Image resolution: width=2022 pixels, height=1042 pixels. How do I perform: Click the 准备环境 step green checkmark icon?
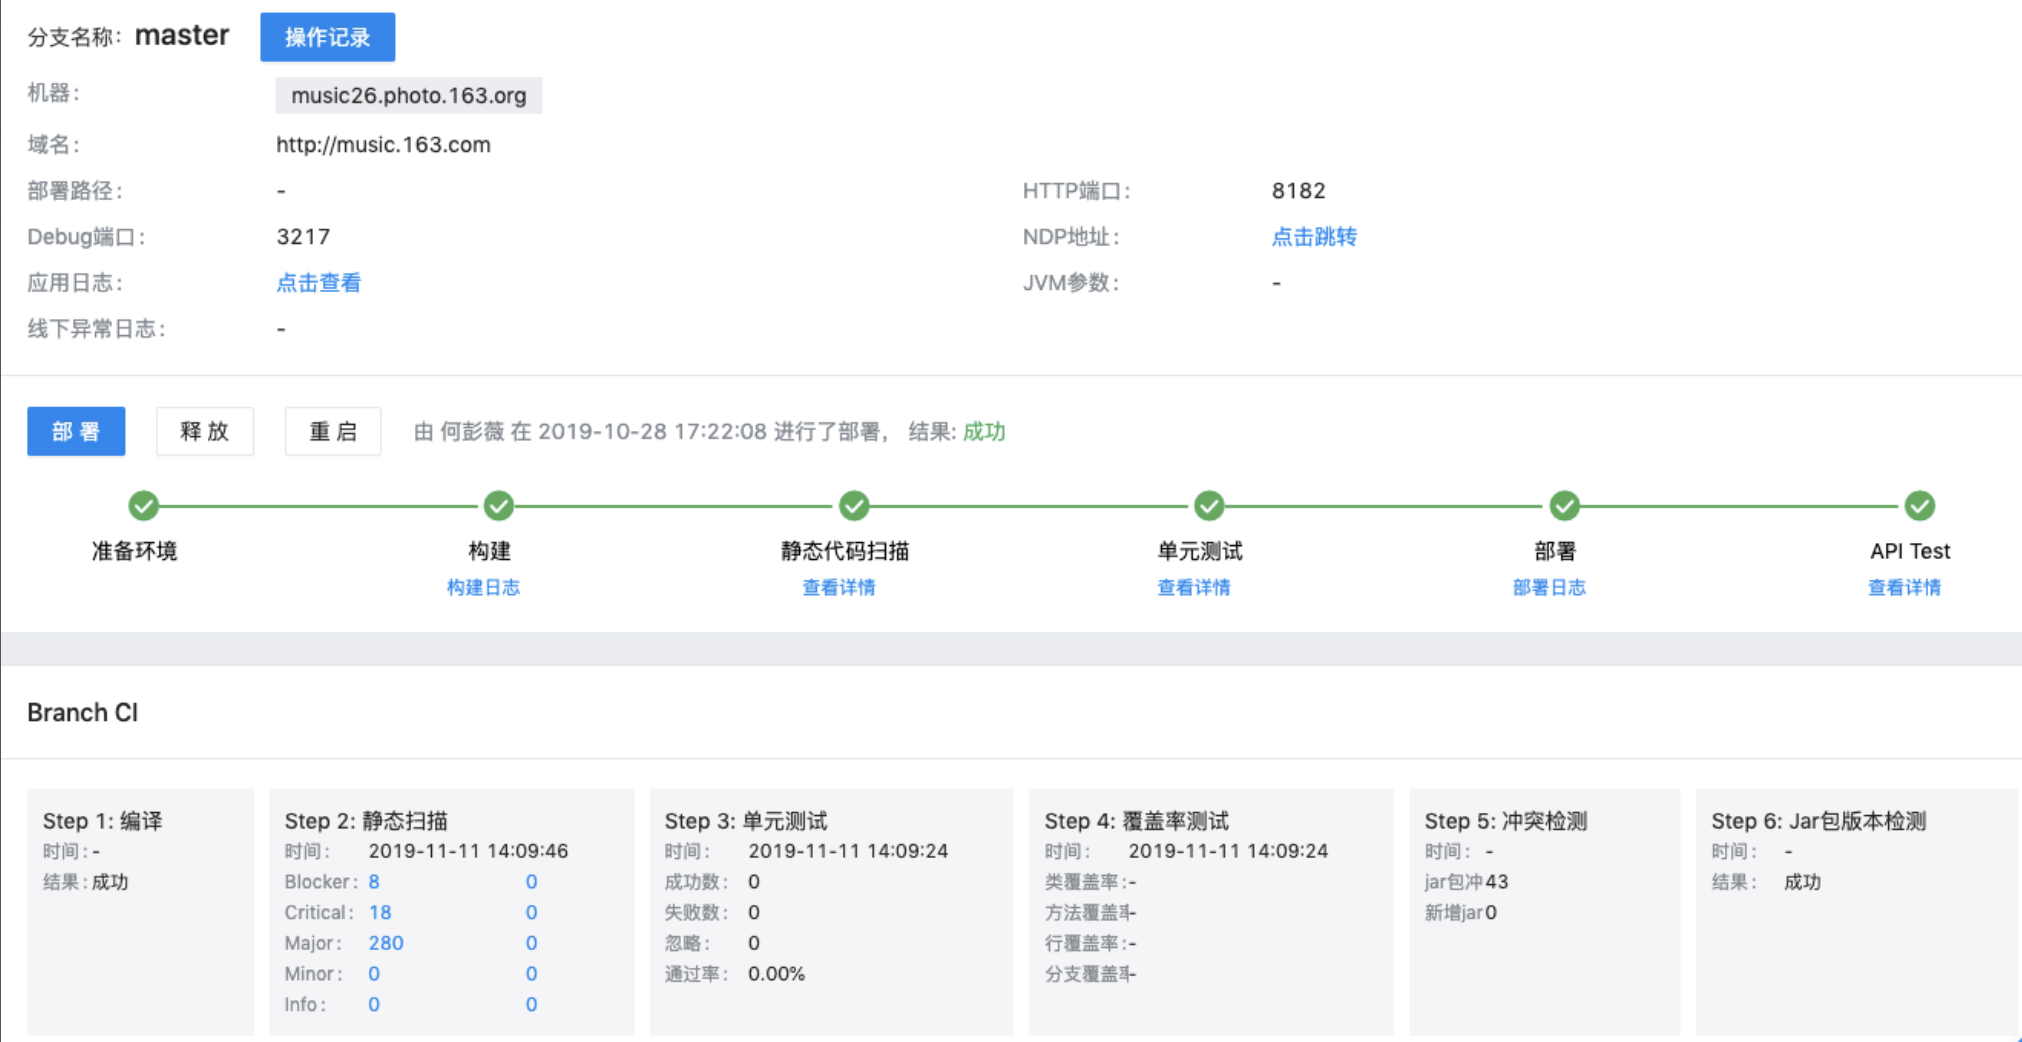click(144, 506)
